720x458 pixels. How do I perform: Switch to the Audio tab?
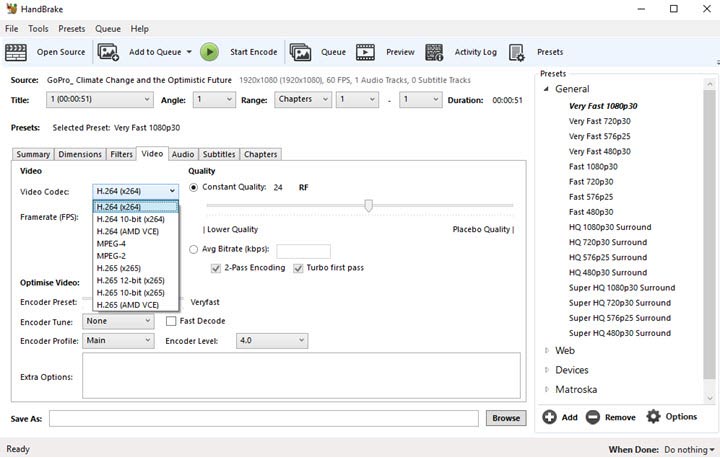tap(182, 154)
